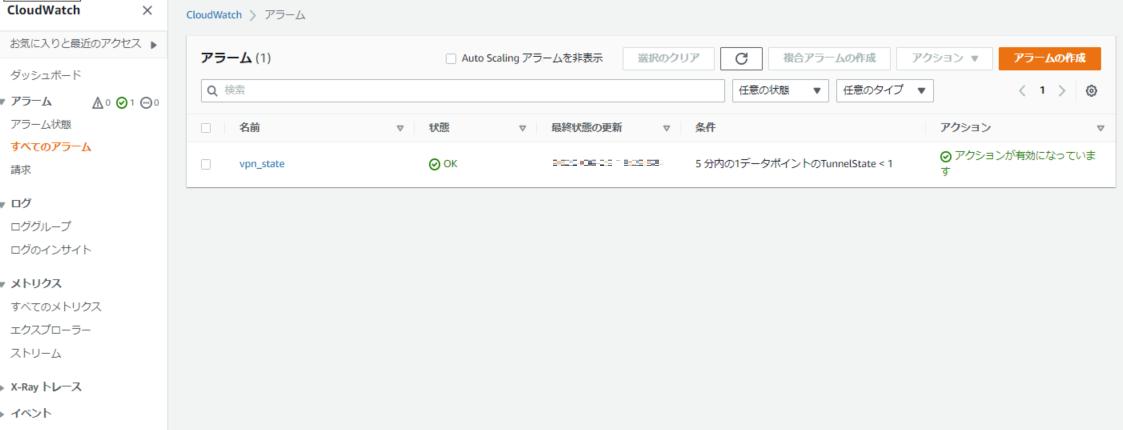Toggle Auto Scaling アラームを非表示 checkbox
The width and height of the screenshot is (1123, 430).
[x=451, y=59]
